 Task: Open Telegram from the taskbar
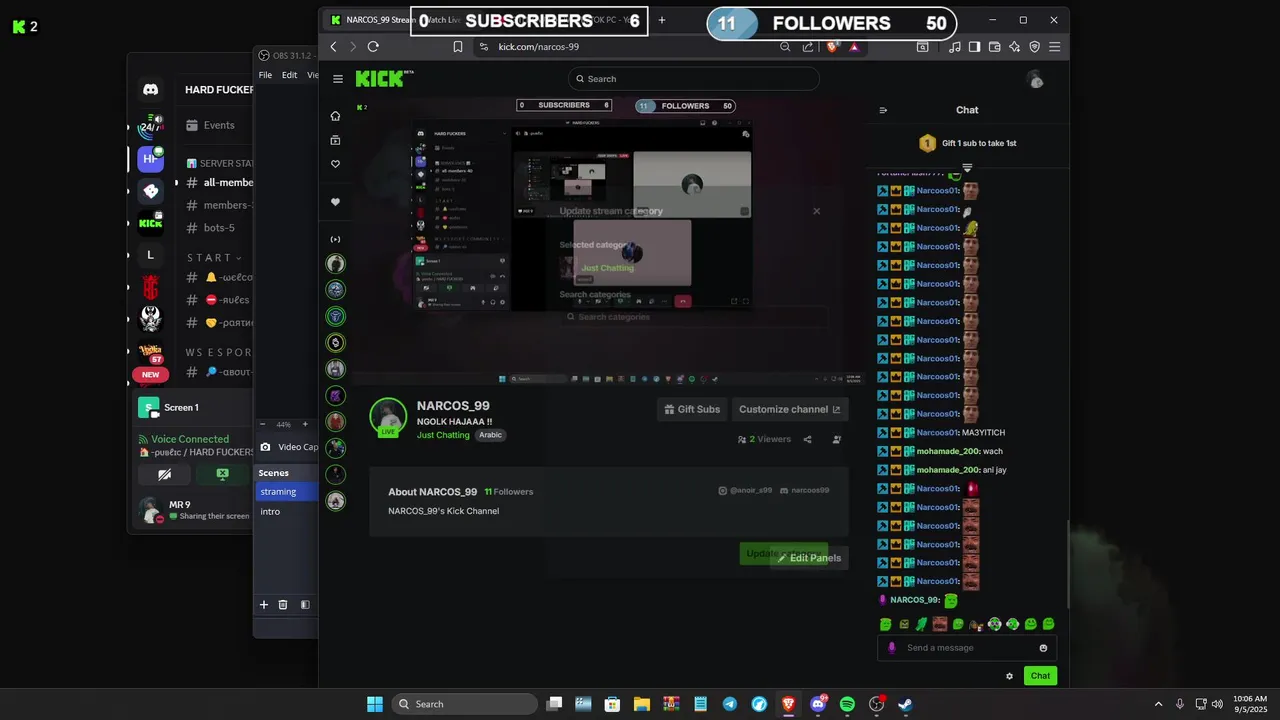point(730,704)
